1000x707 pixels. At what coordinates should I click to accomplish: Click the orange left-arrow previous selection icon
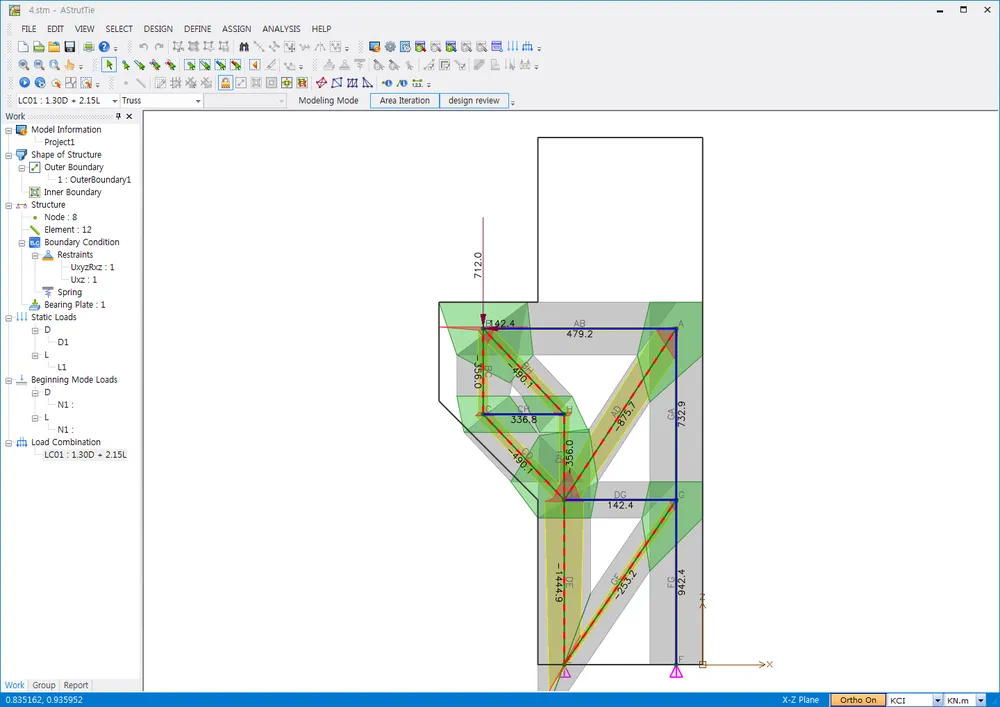coord(254,65)
